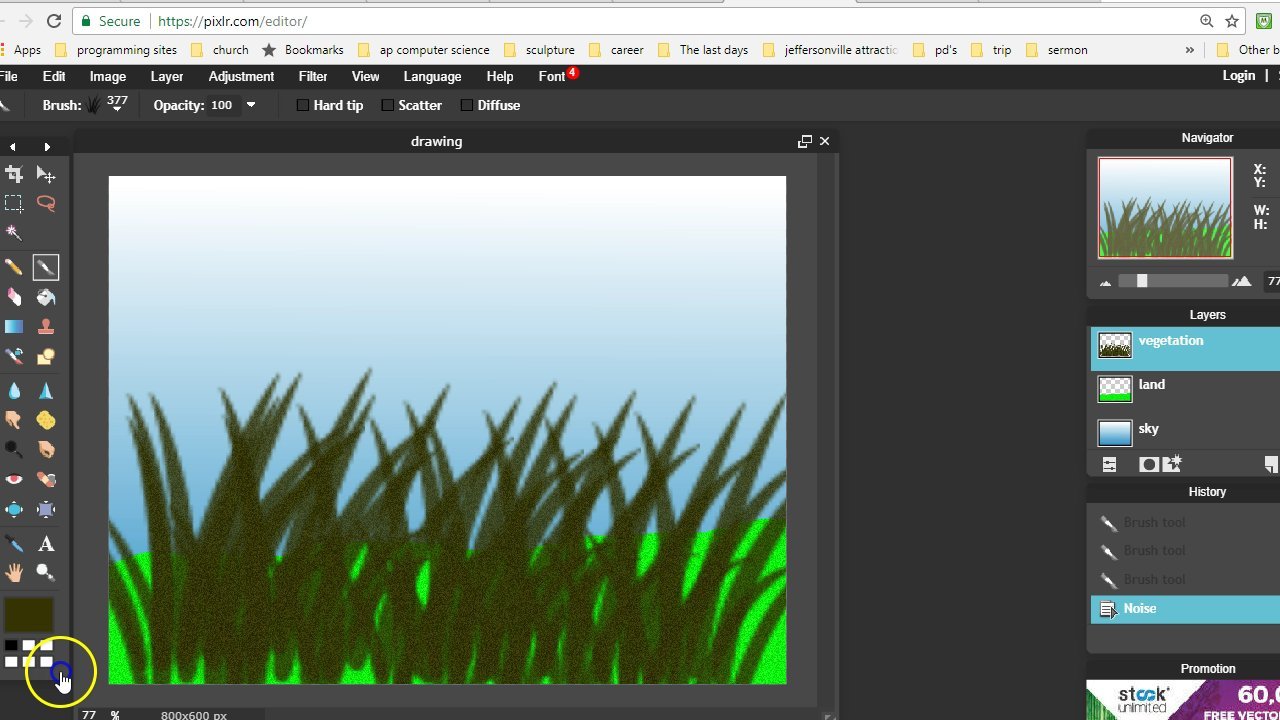
Task: Click the Login link
Action: coord(1238,76)
